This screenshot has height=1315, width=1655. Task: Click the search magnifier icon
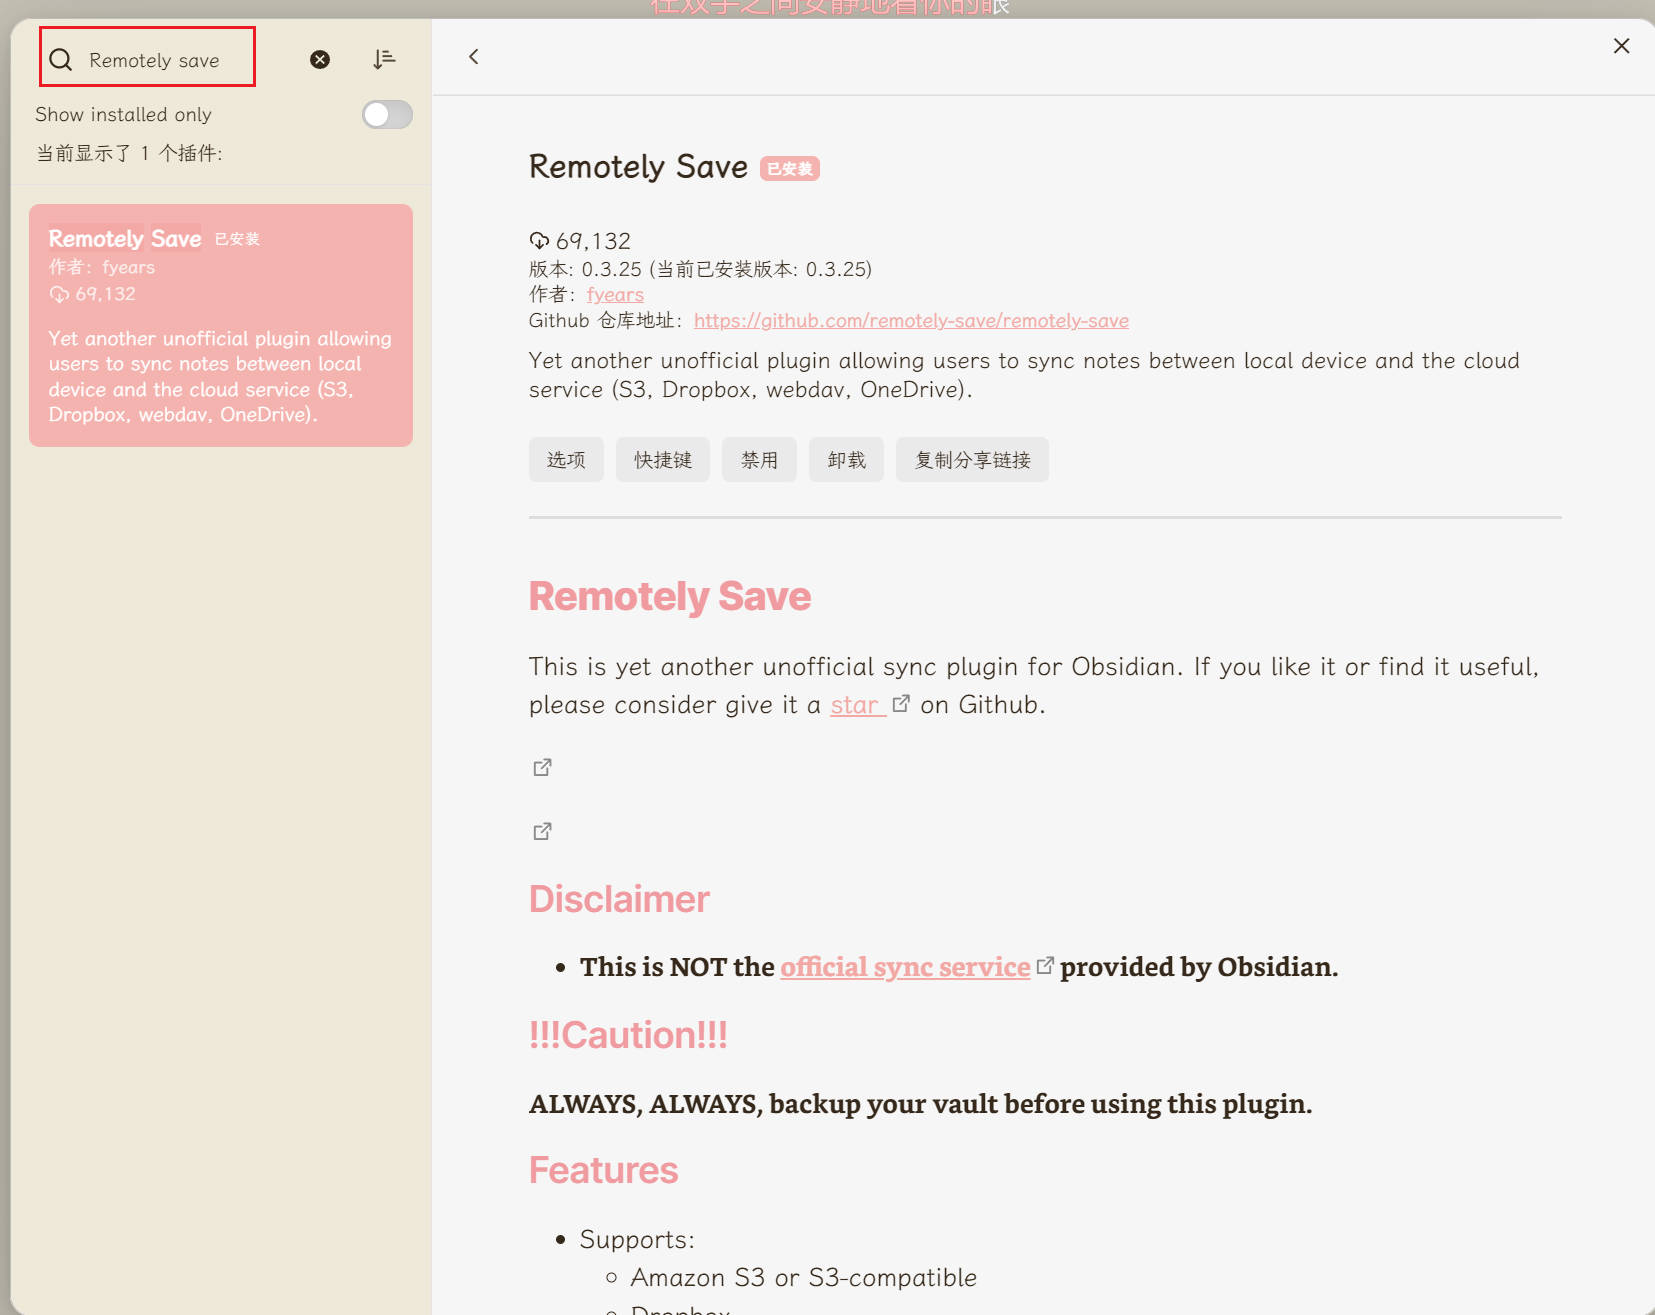tap(61, 60)
